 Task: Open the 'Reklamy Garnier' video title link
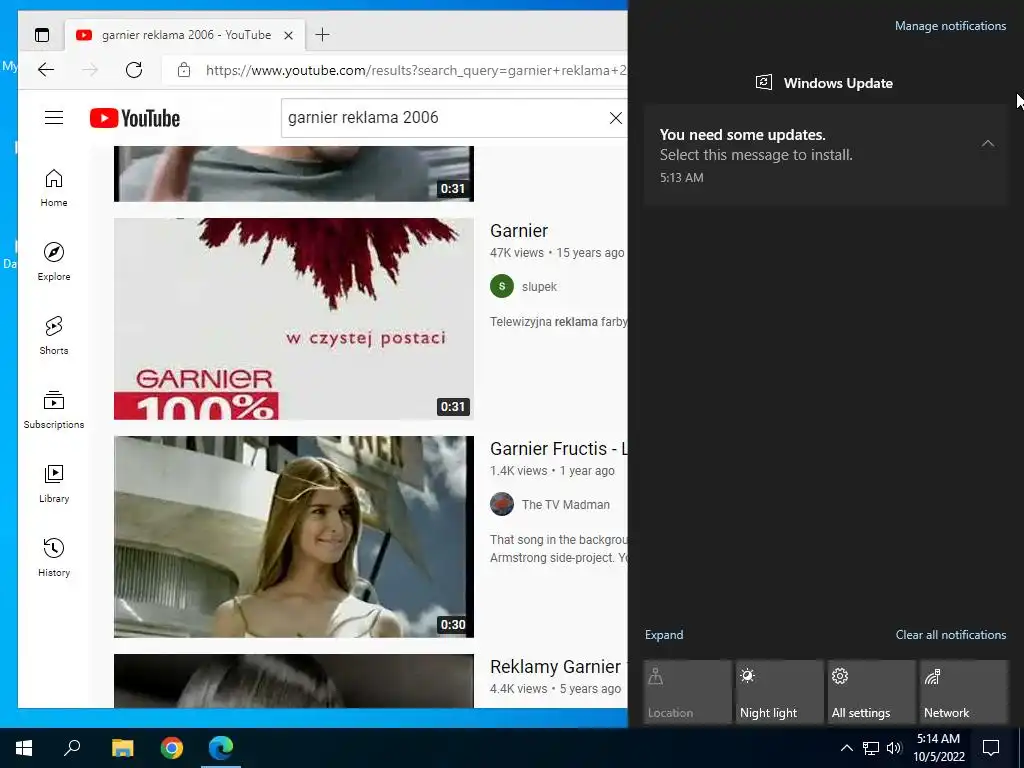[x=558, y=667]
